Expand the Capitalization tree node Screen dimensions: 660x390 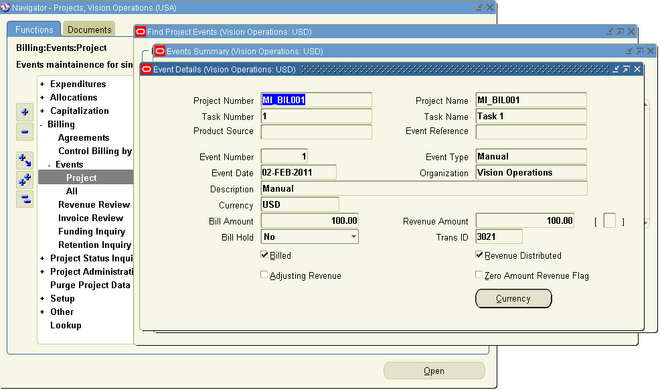(42, 111)
